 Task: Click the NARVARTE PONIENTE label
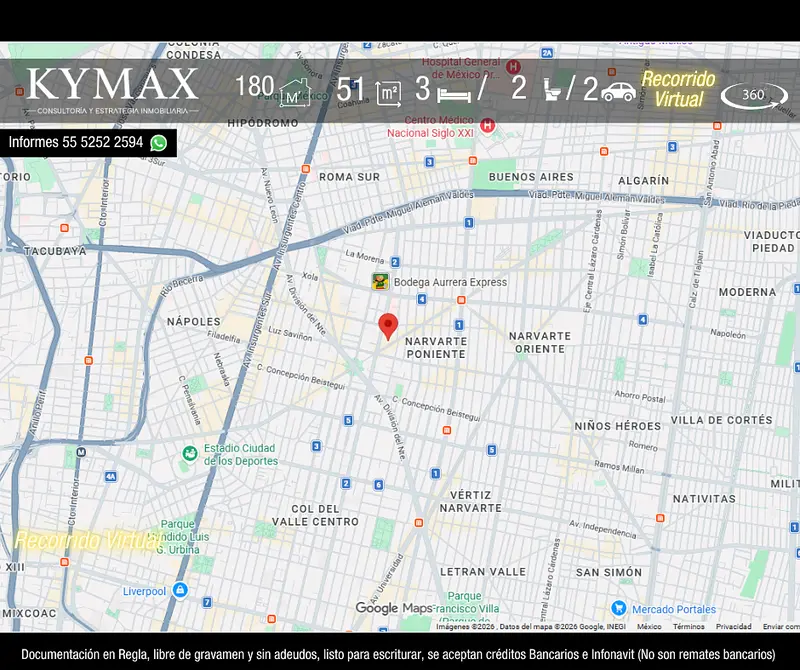tap(436, 348)
